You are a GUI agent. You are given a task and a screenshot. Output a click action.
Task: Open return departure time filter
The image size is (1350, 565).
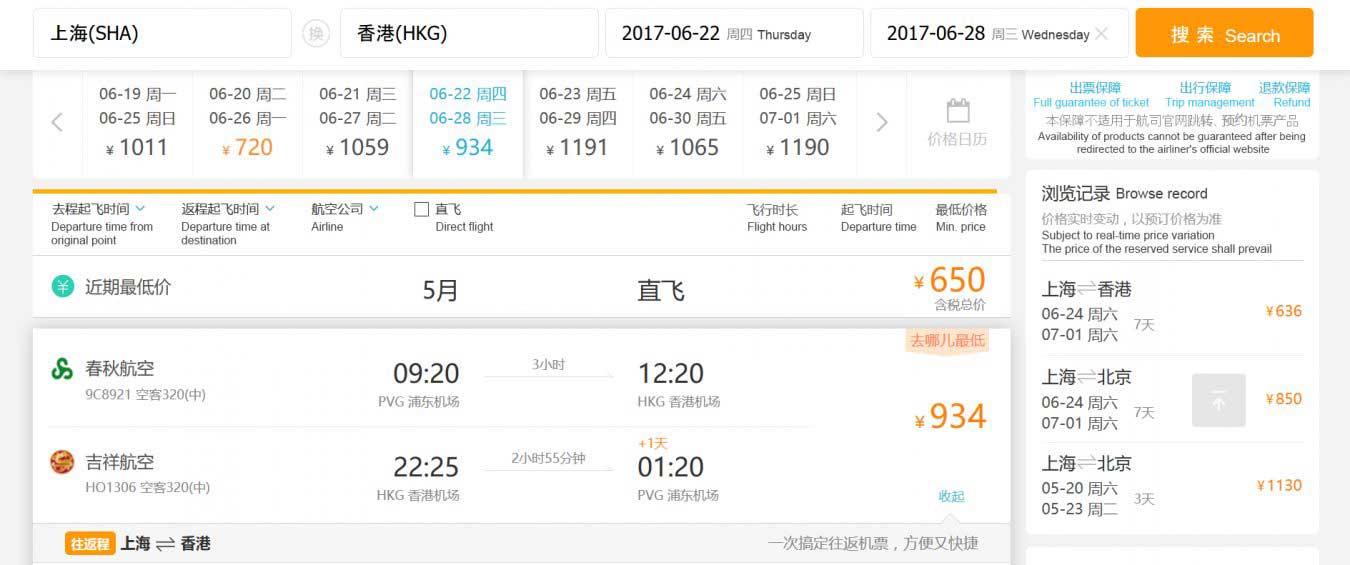[228, 210]
